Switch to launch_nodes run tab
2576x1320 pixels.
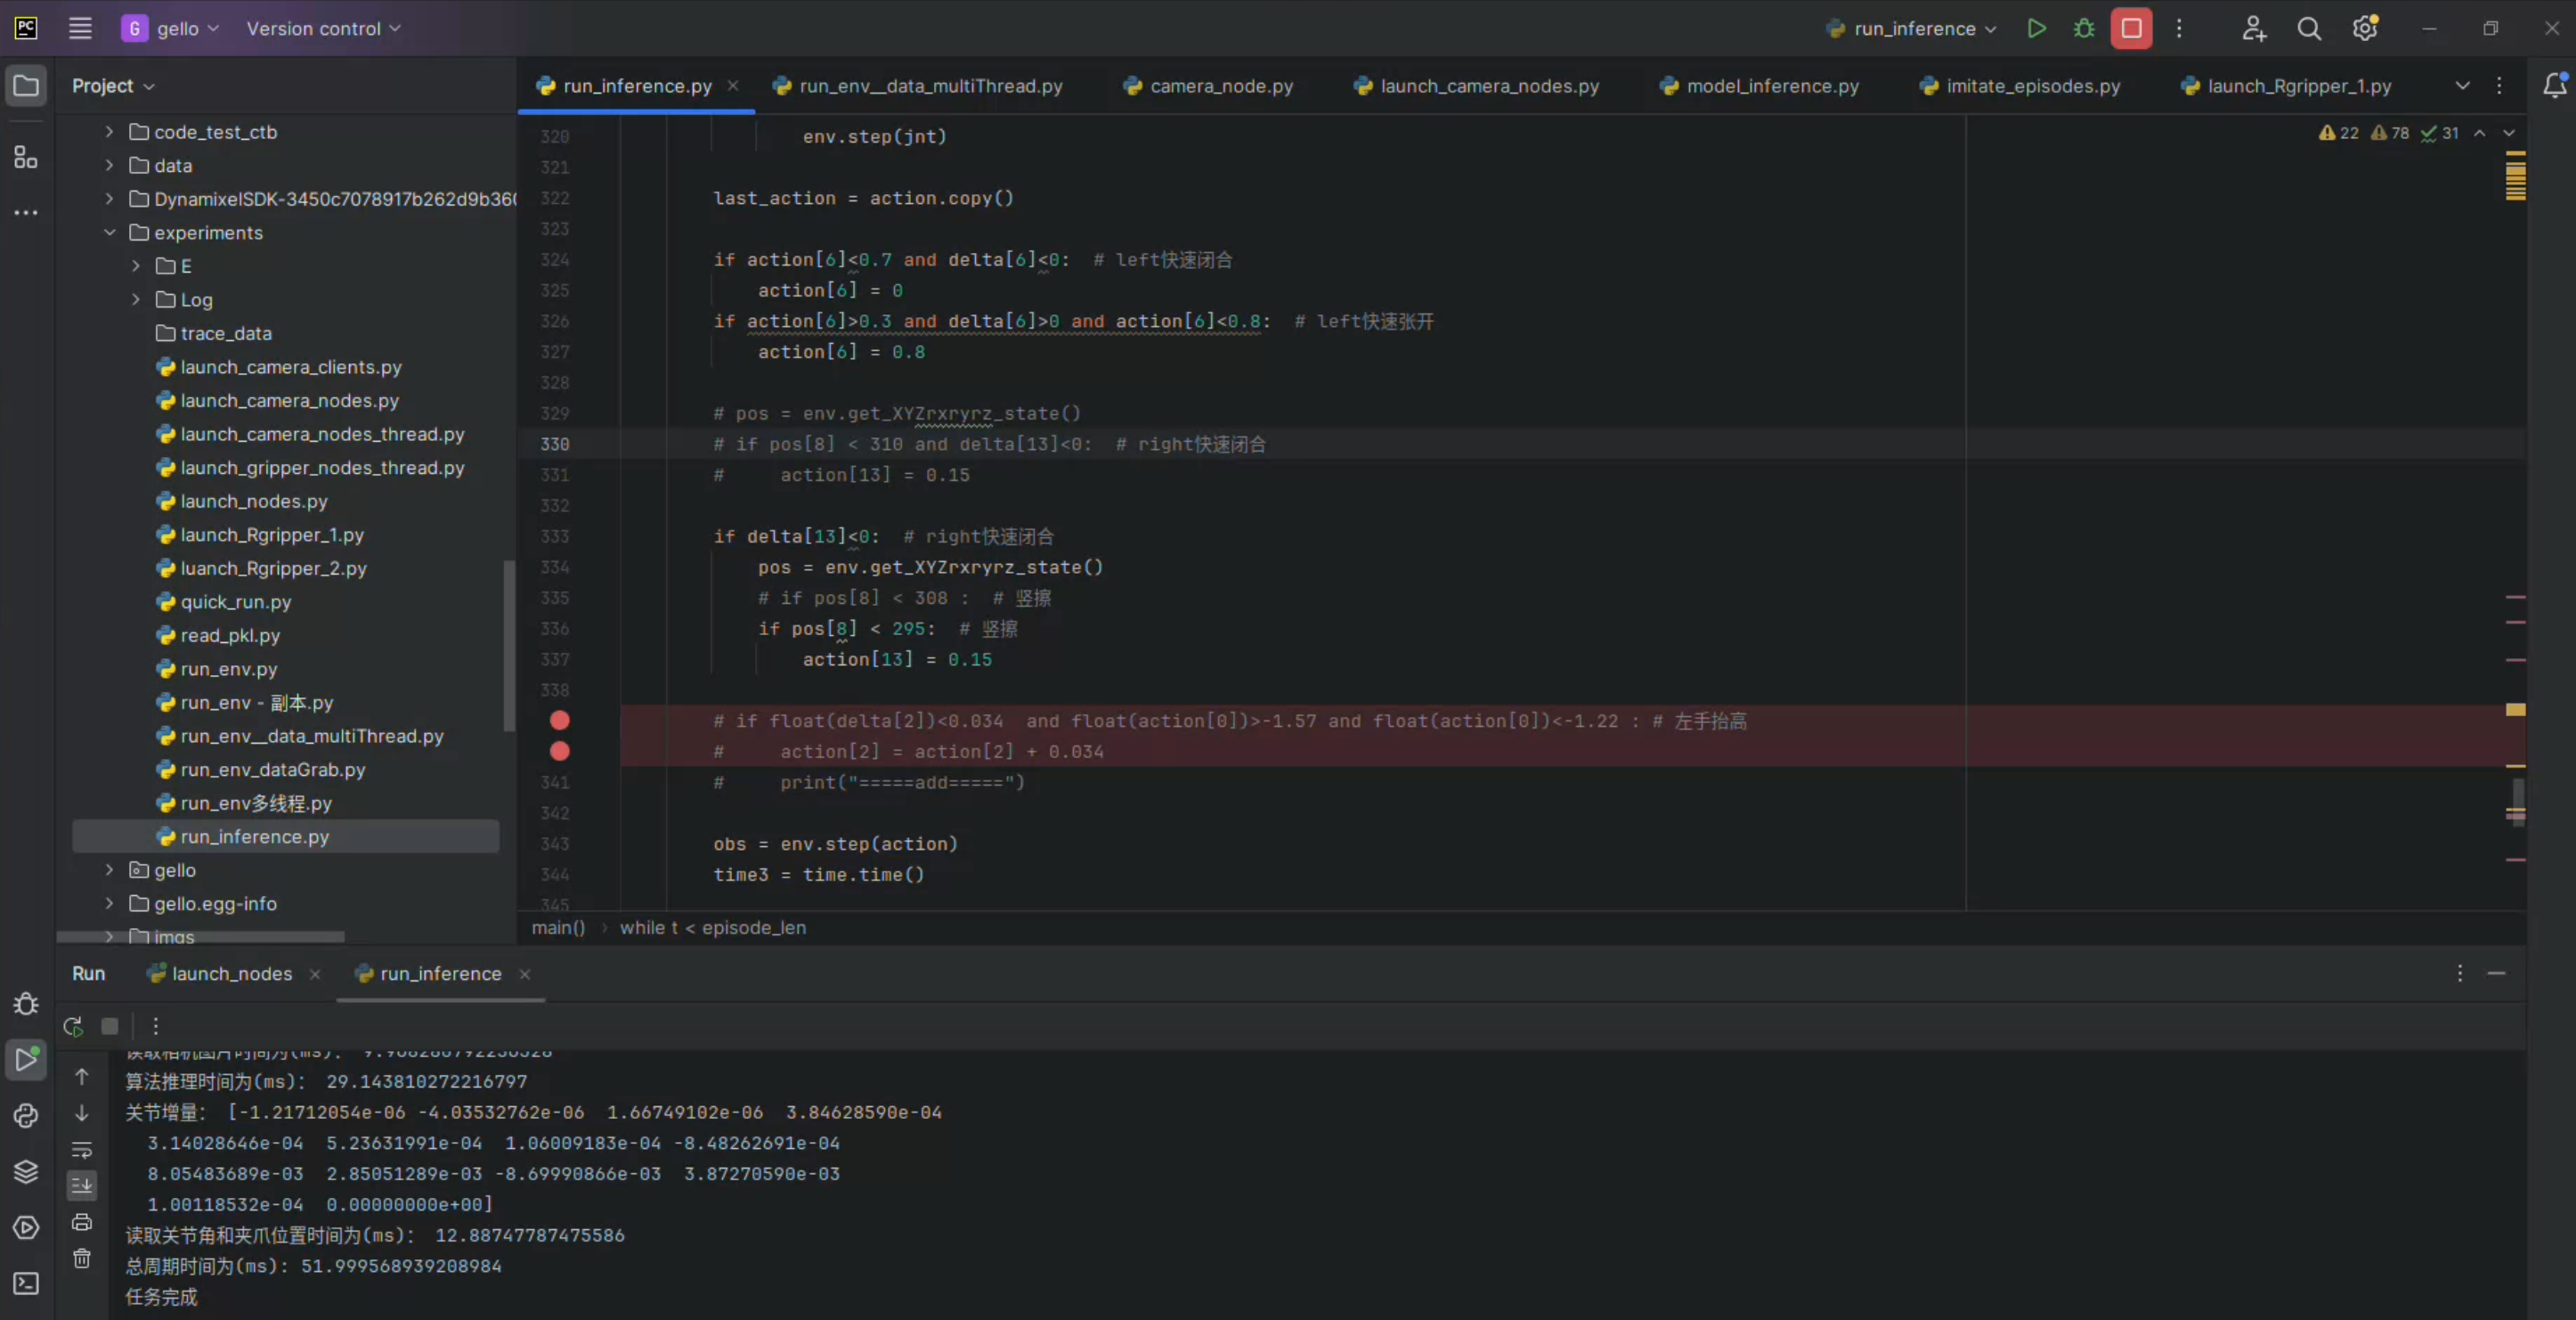pos(231,973)
